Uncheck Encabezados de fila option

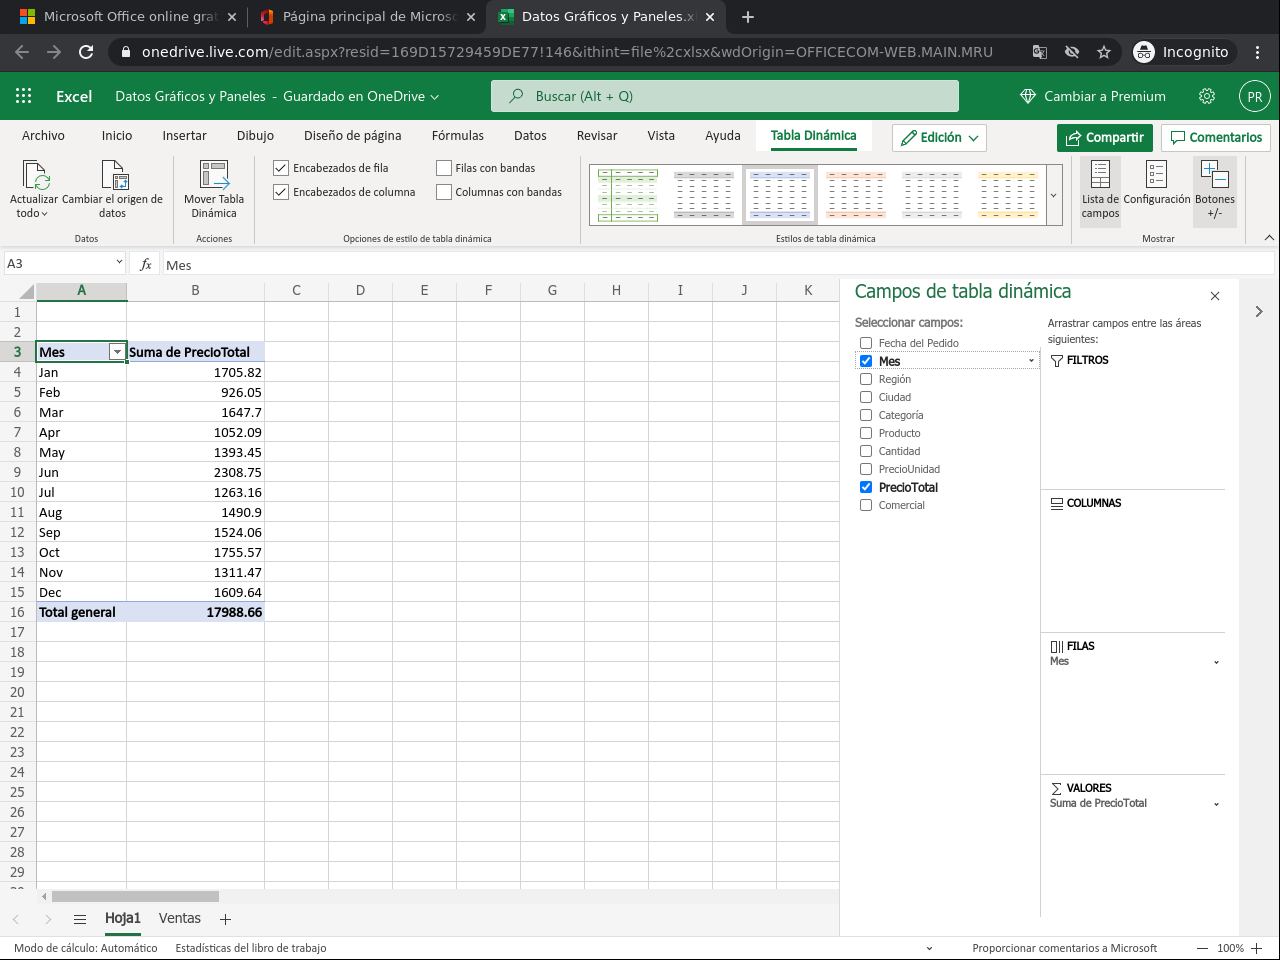(281, 168)
